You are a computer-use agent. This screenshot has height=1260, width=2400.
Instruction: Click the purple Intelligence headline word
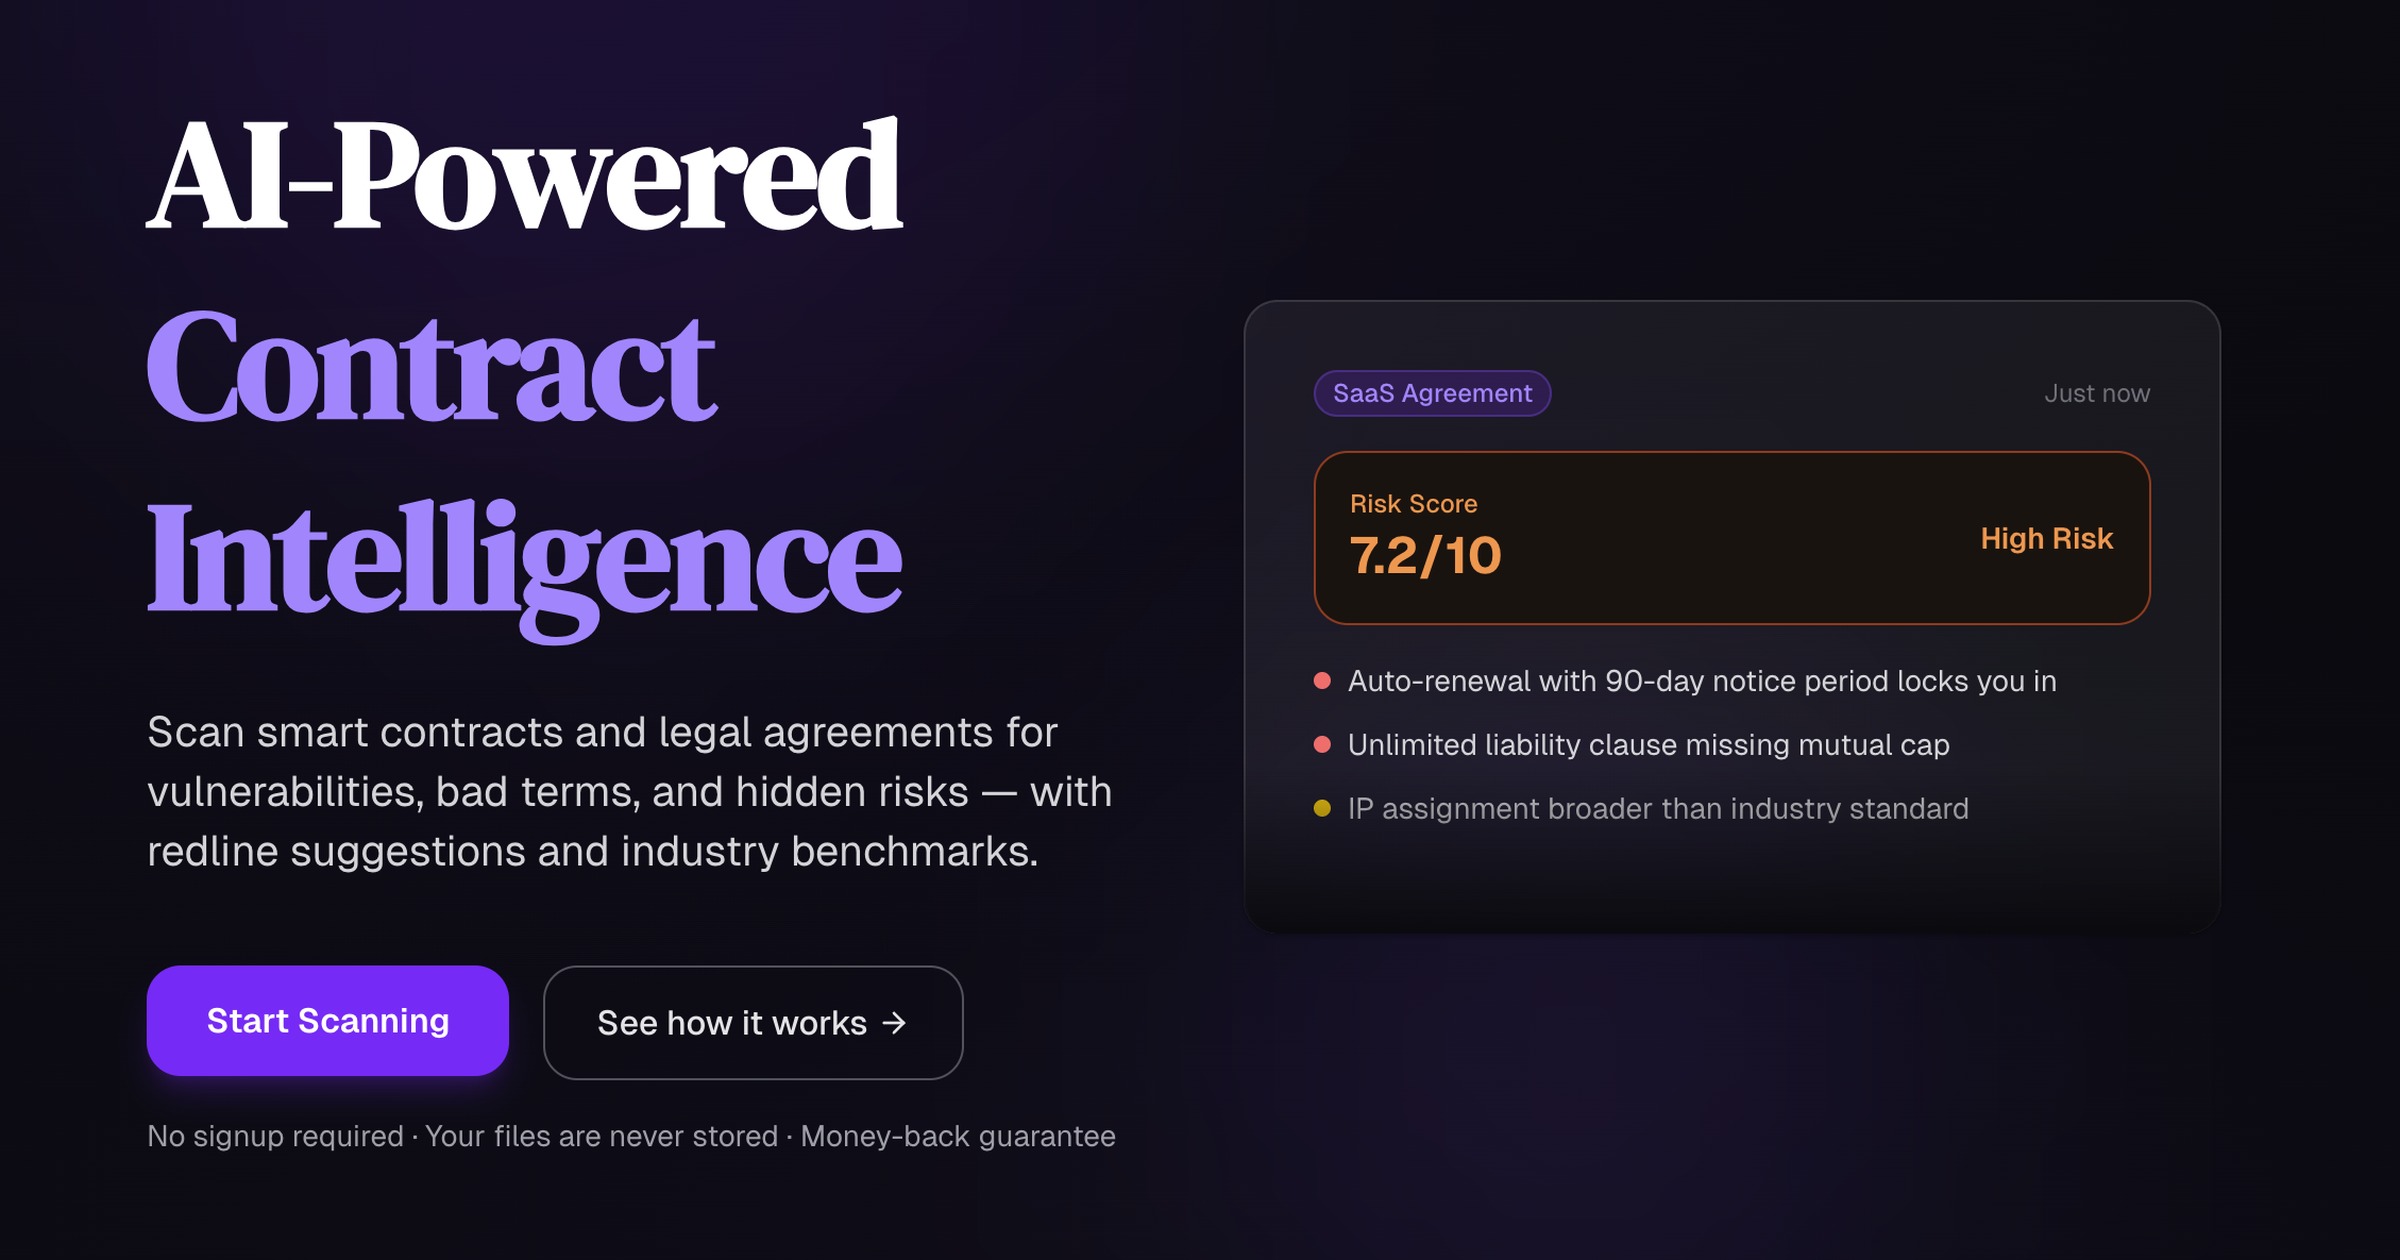(525, 558)
